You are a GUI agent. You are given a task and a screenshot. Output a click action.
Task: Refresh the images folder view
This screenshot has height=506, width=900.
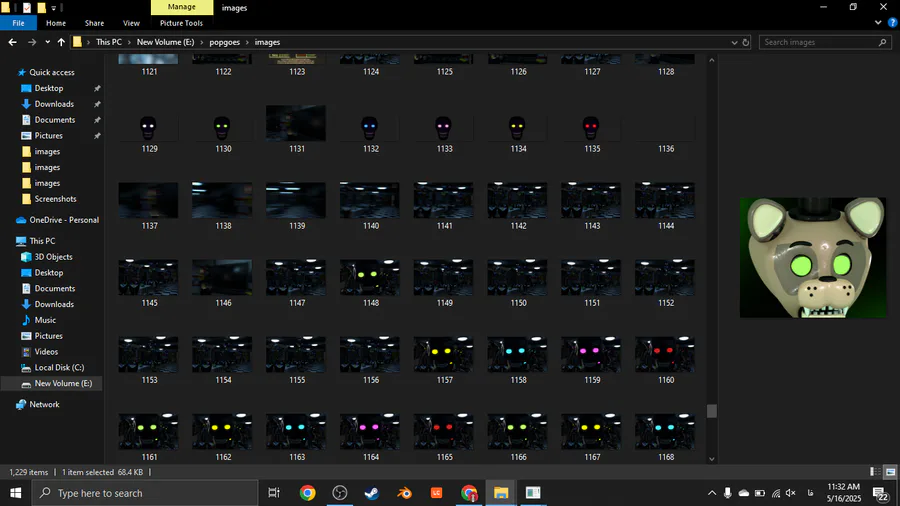tap(746, 42)
